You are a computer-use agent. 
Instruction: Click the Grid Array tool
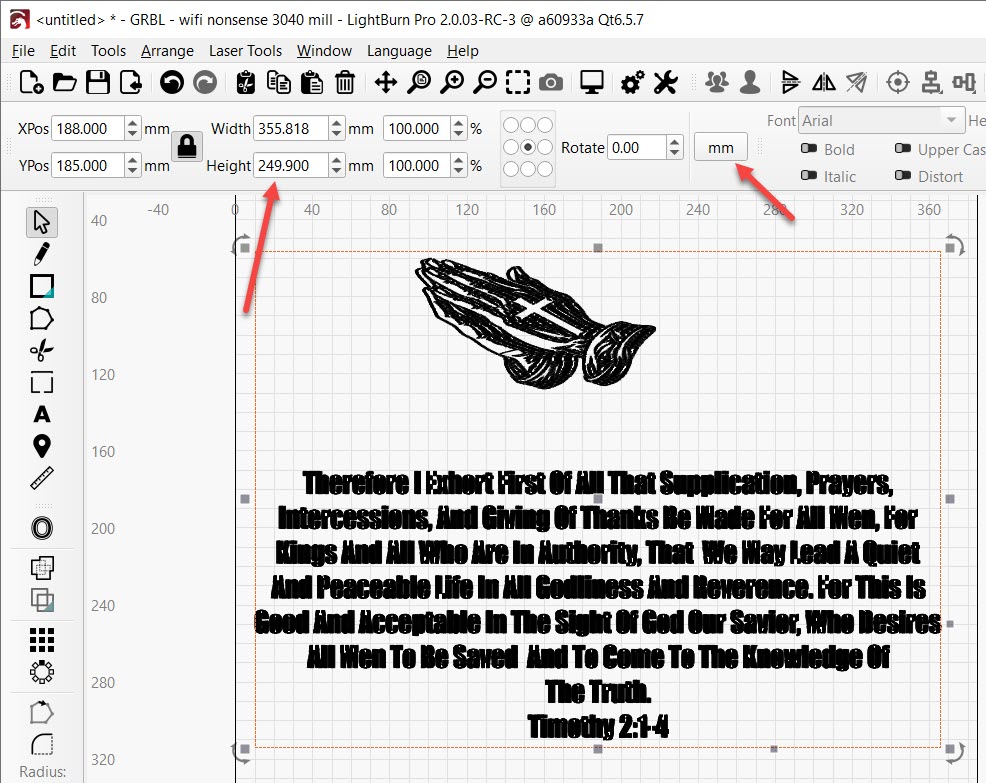click(x=42, y=640)
